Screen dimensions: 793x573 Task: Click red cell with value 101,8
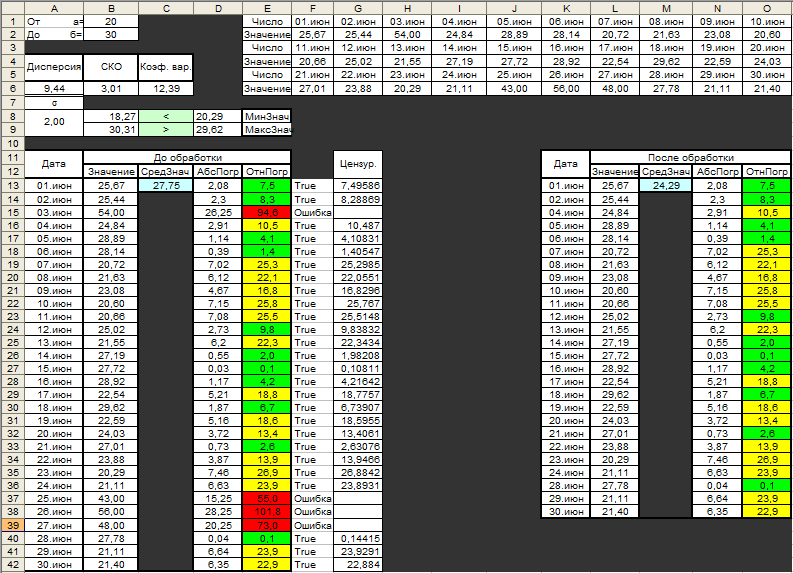pos(267,512)
